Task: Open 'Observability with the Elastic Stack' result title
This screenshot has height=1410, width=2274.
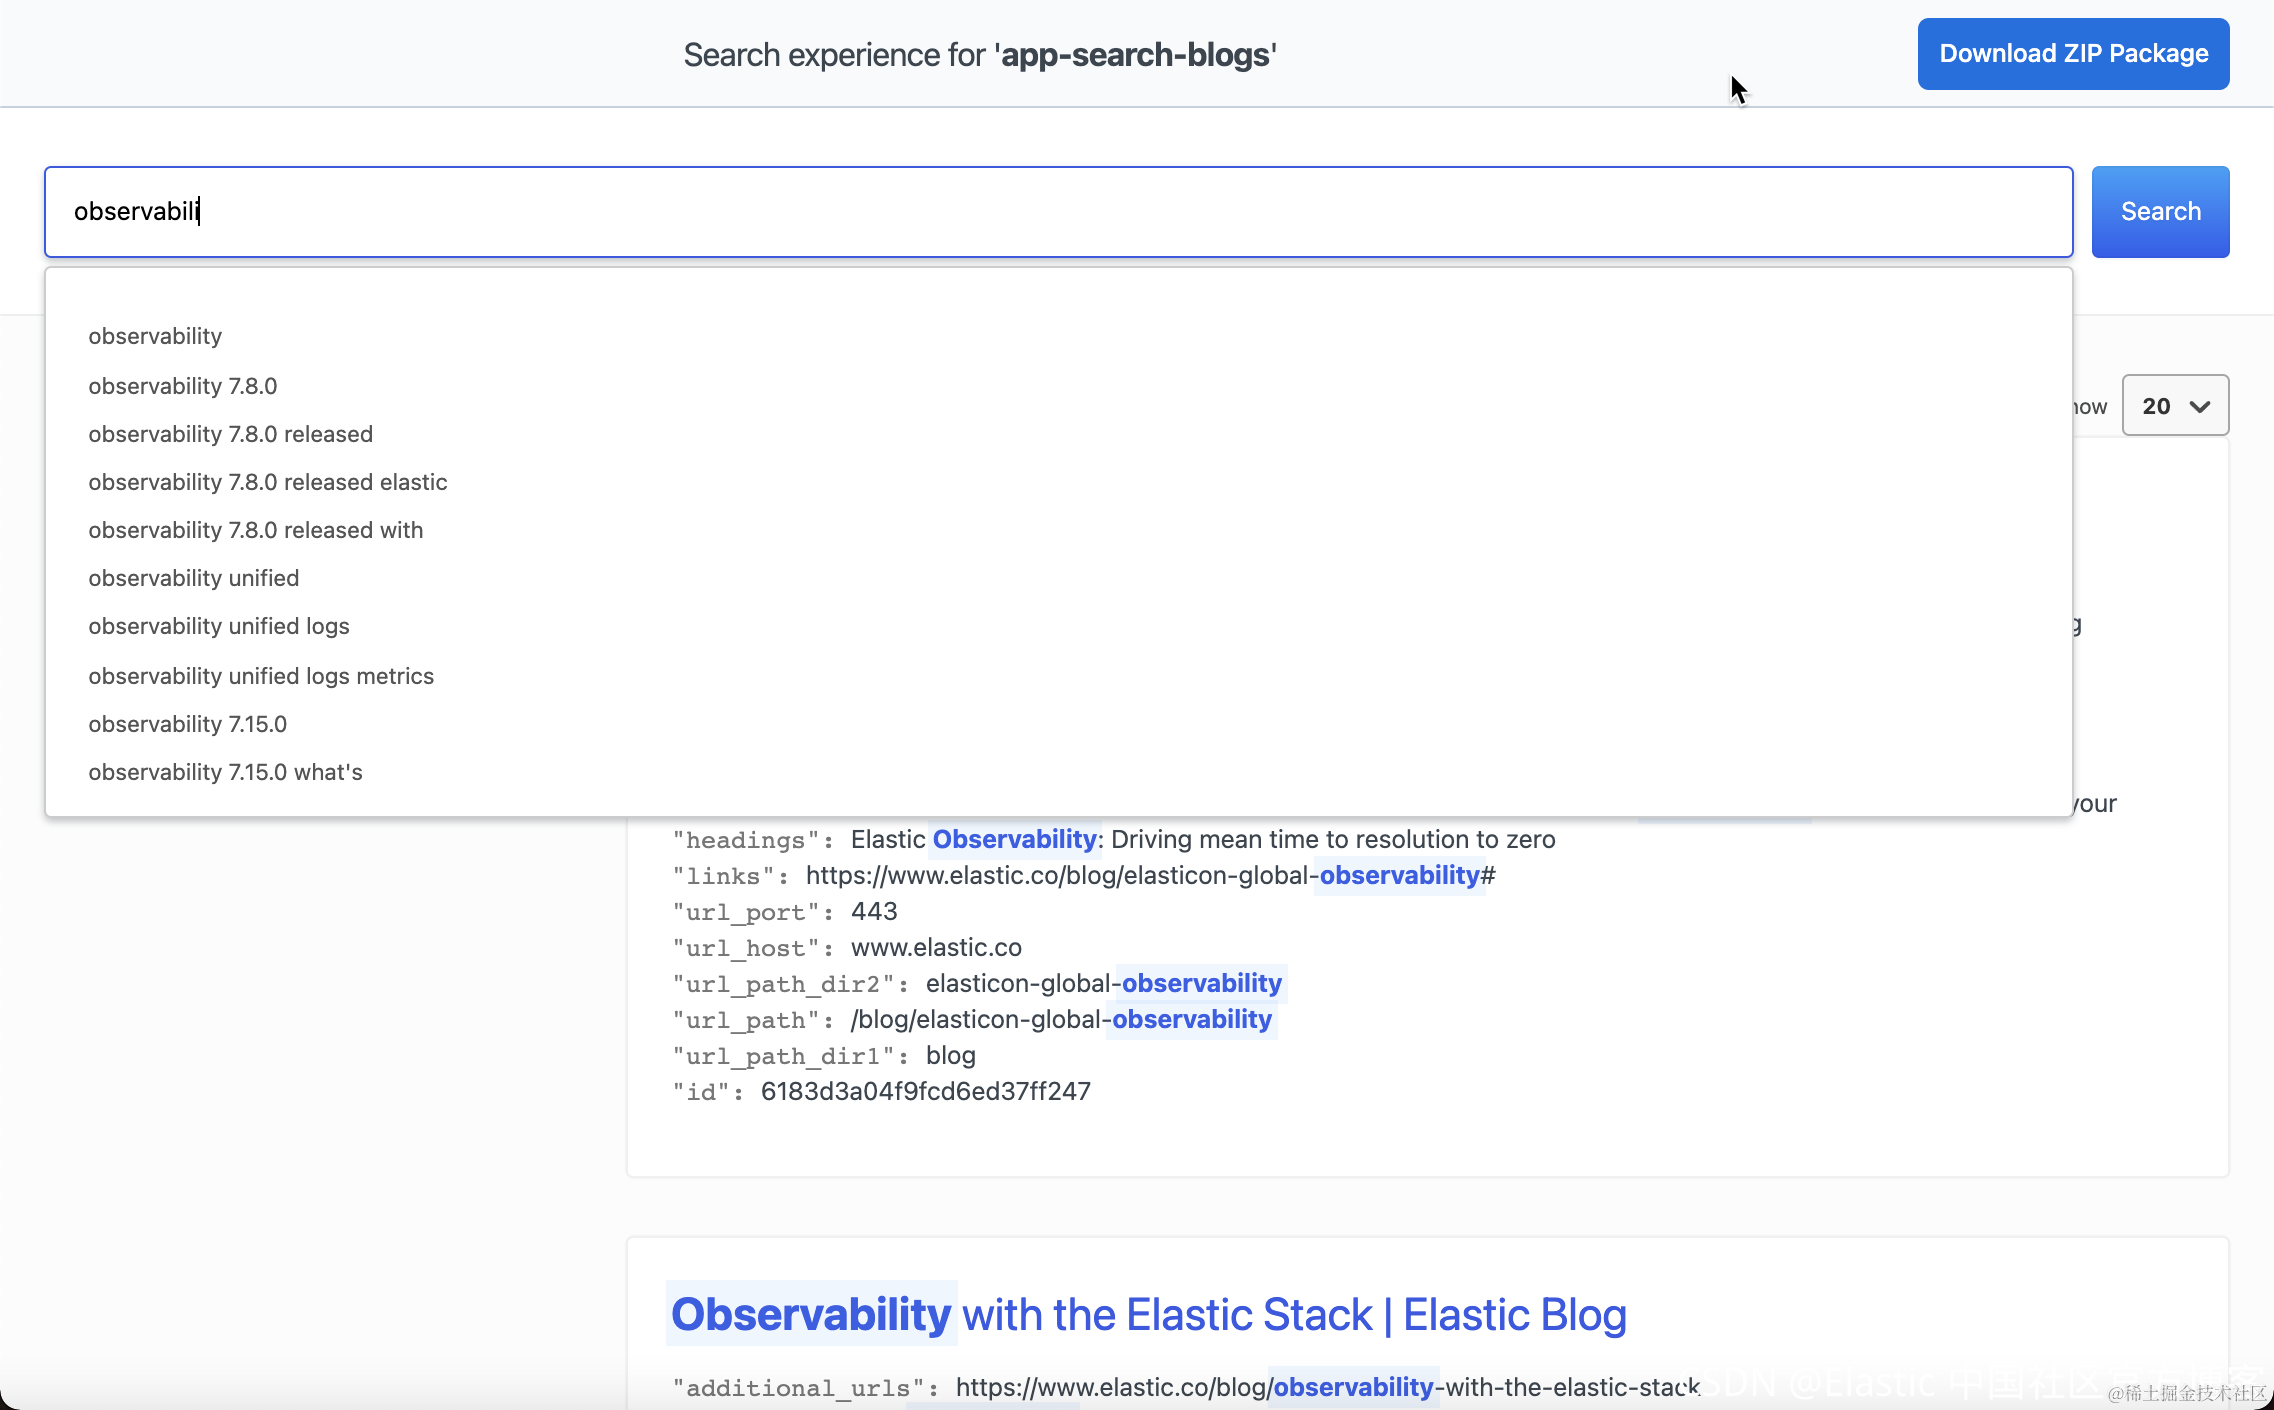Action: click(x=1147, y=1314)
